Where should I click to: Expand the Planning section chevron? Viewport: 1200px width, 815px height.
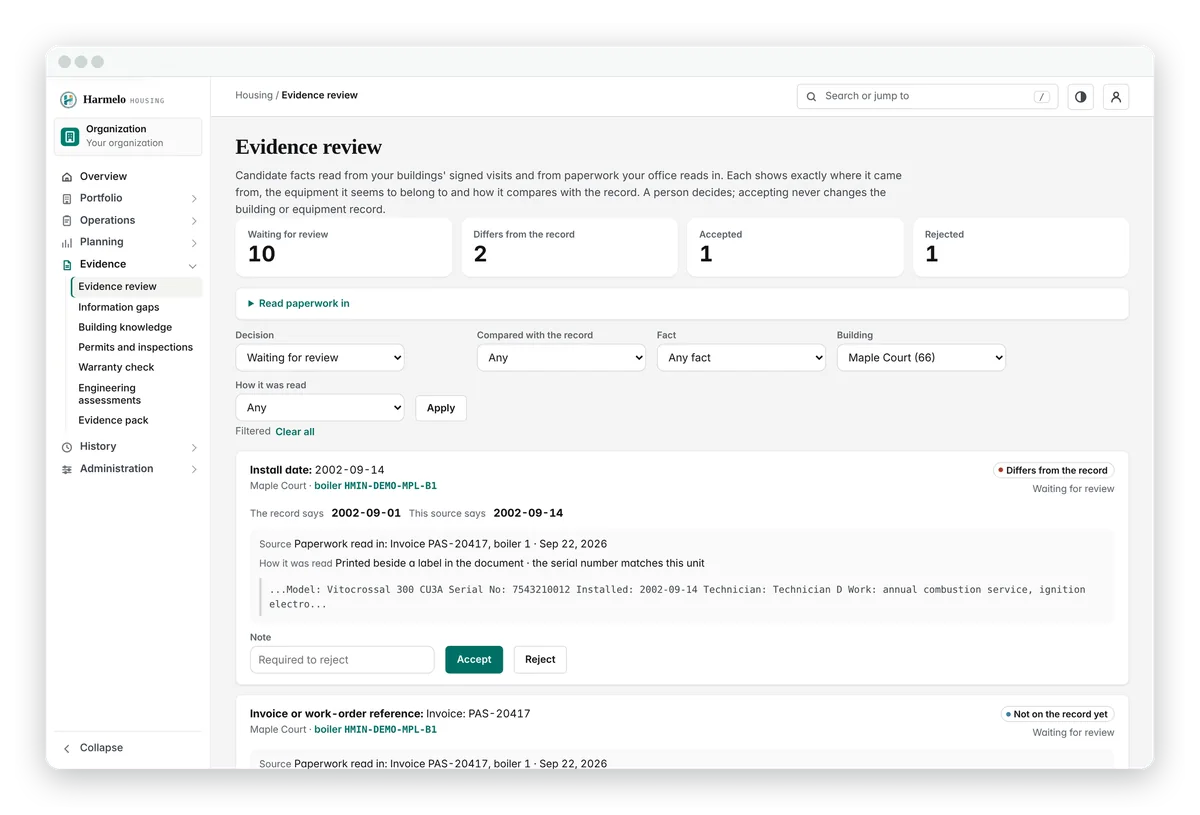194,243
